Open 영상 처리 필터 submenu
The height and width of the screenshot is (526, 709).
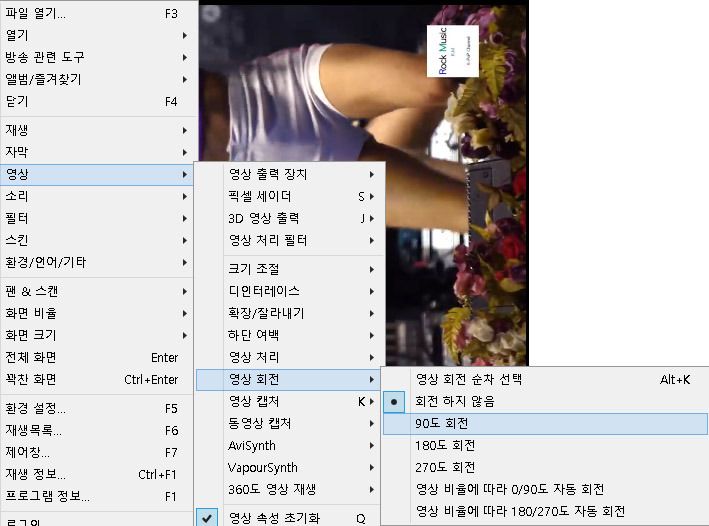tap(290, 240)
